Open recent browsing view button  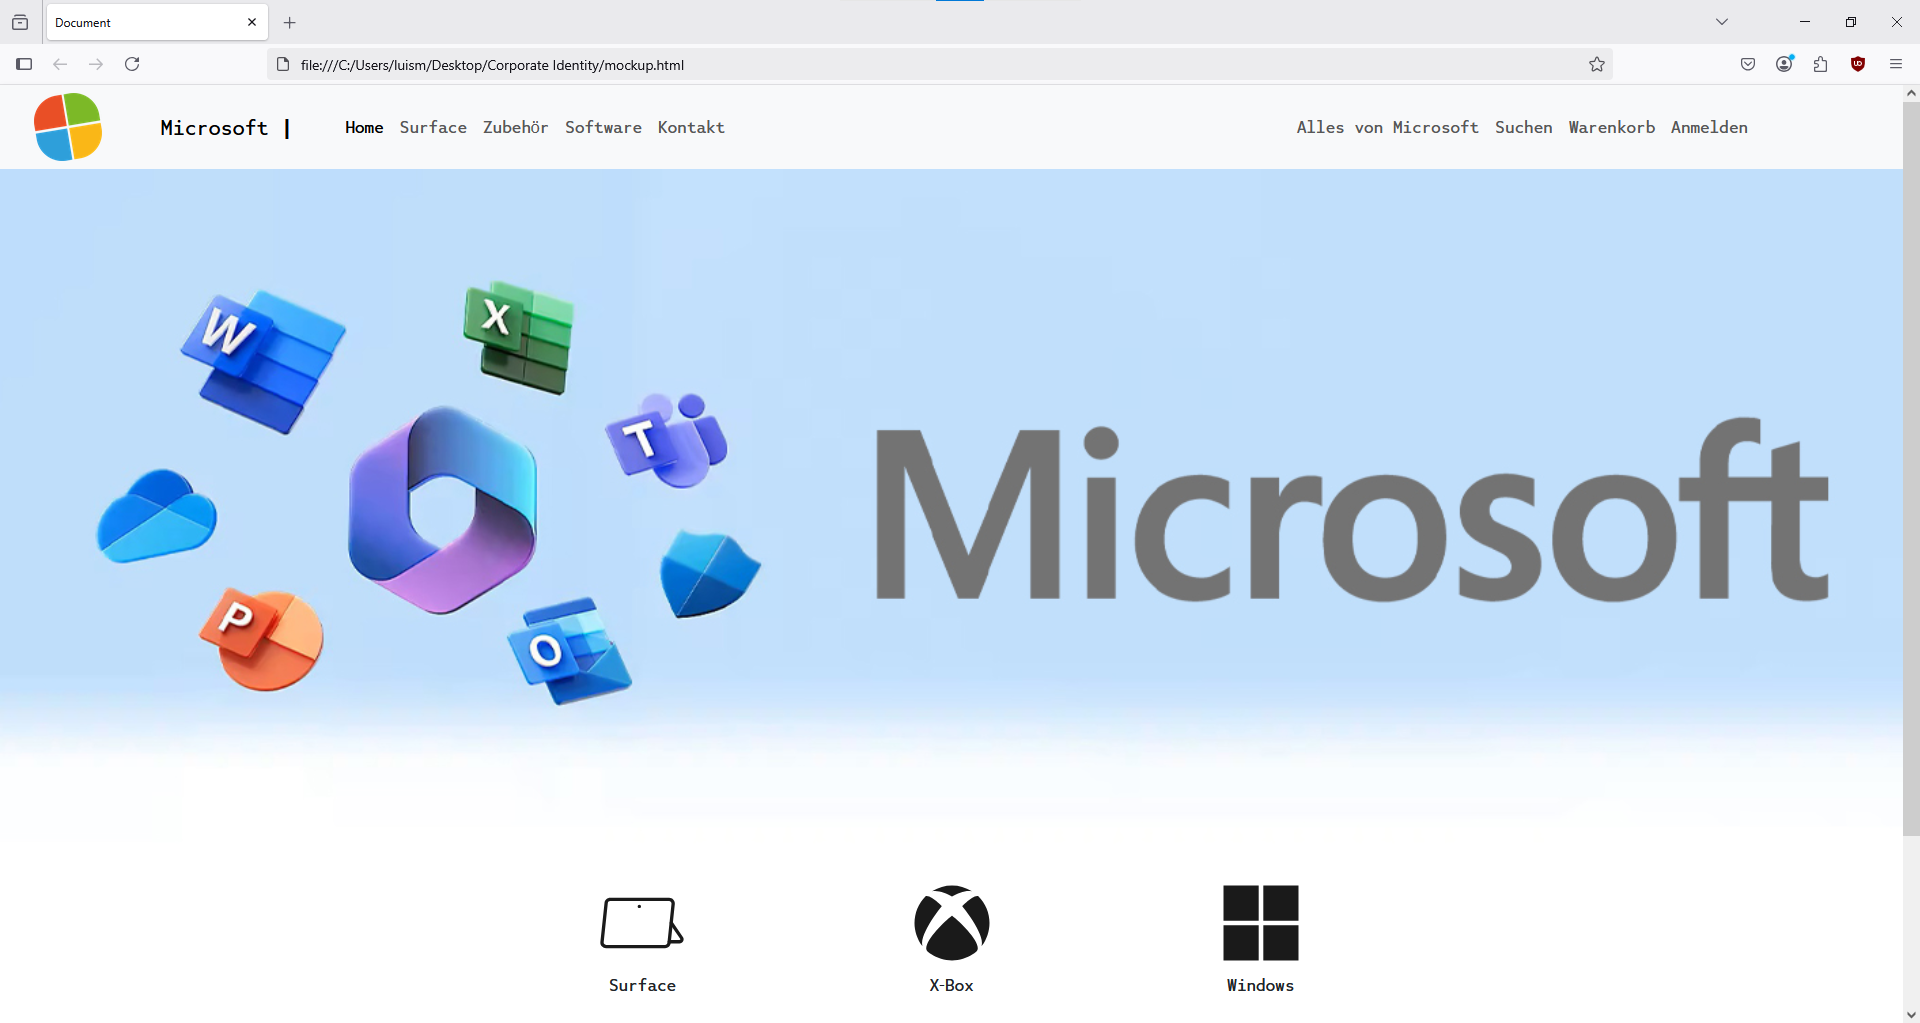[x=20, y=22]
